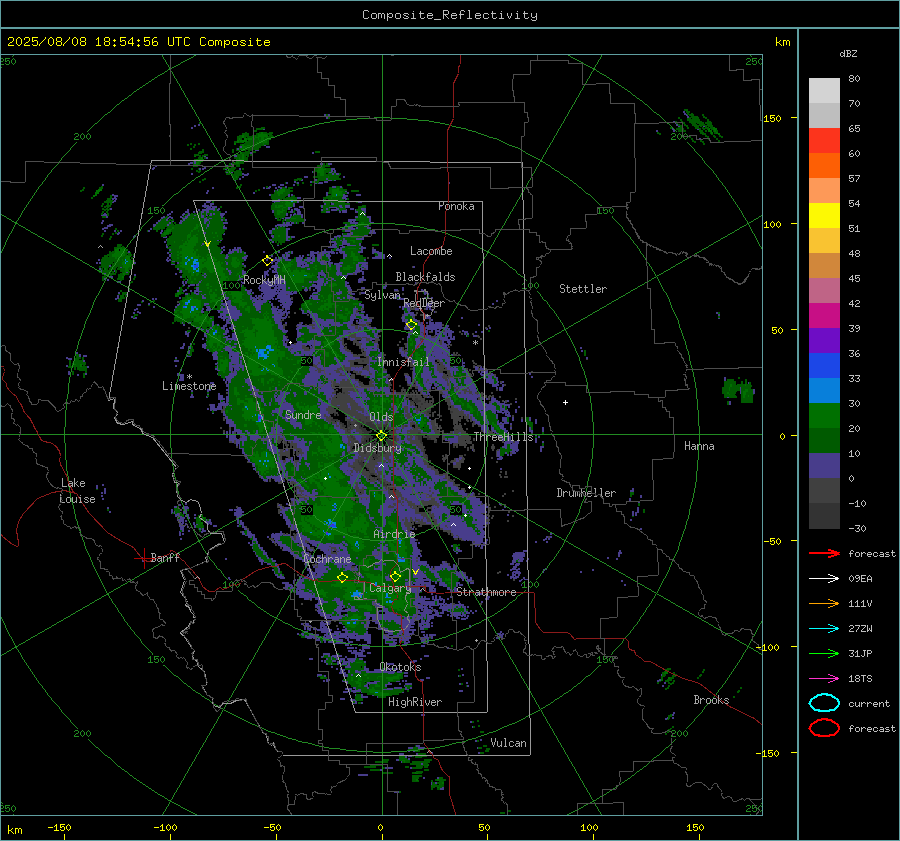
Task: Click the Drumheller city label
Action: pos(586,493)
